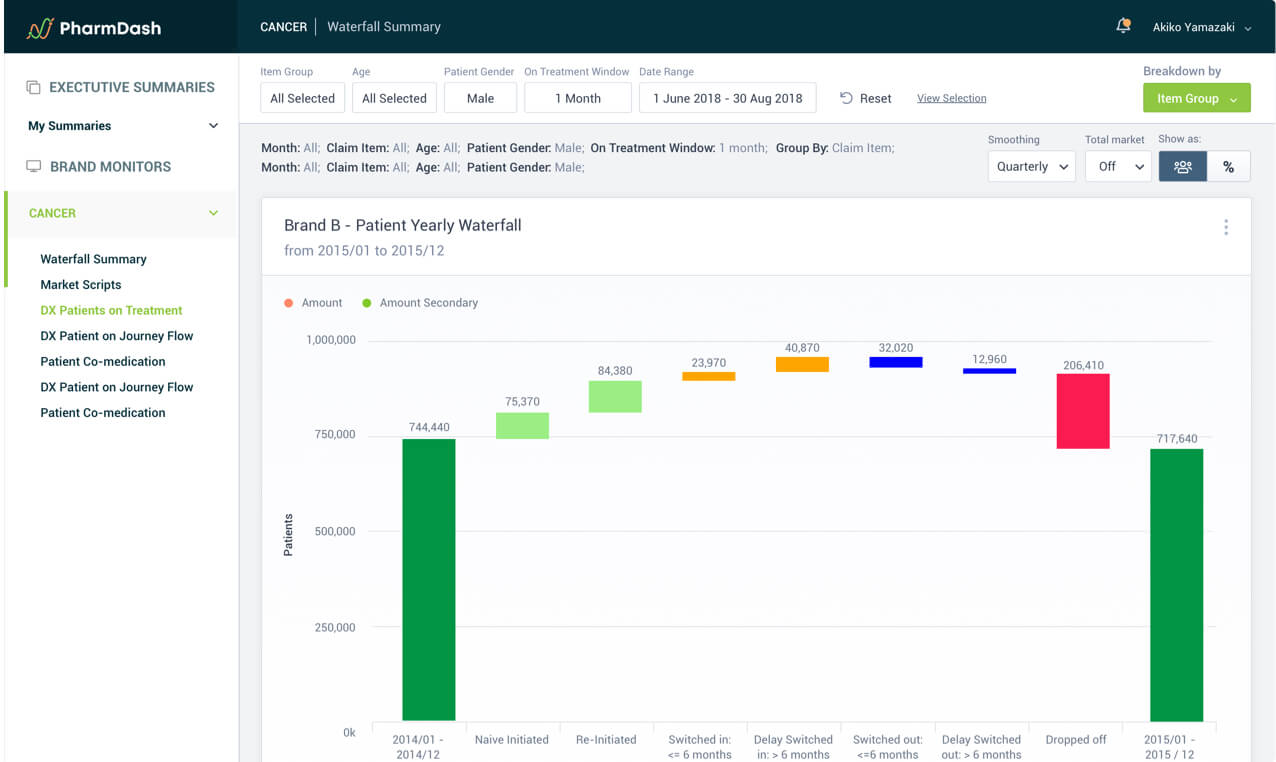1276x762 pixels.
Task: Toggle the Amount Secondary legend series
Action: point(420,303)
